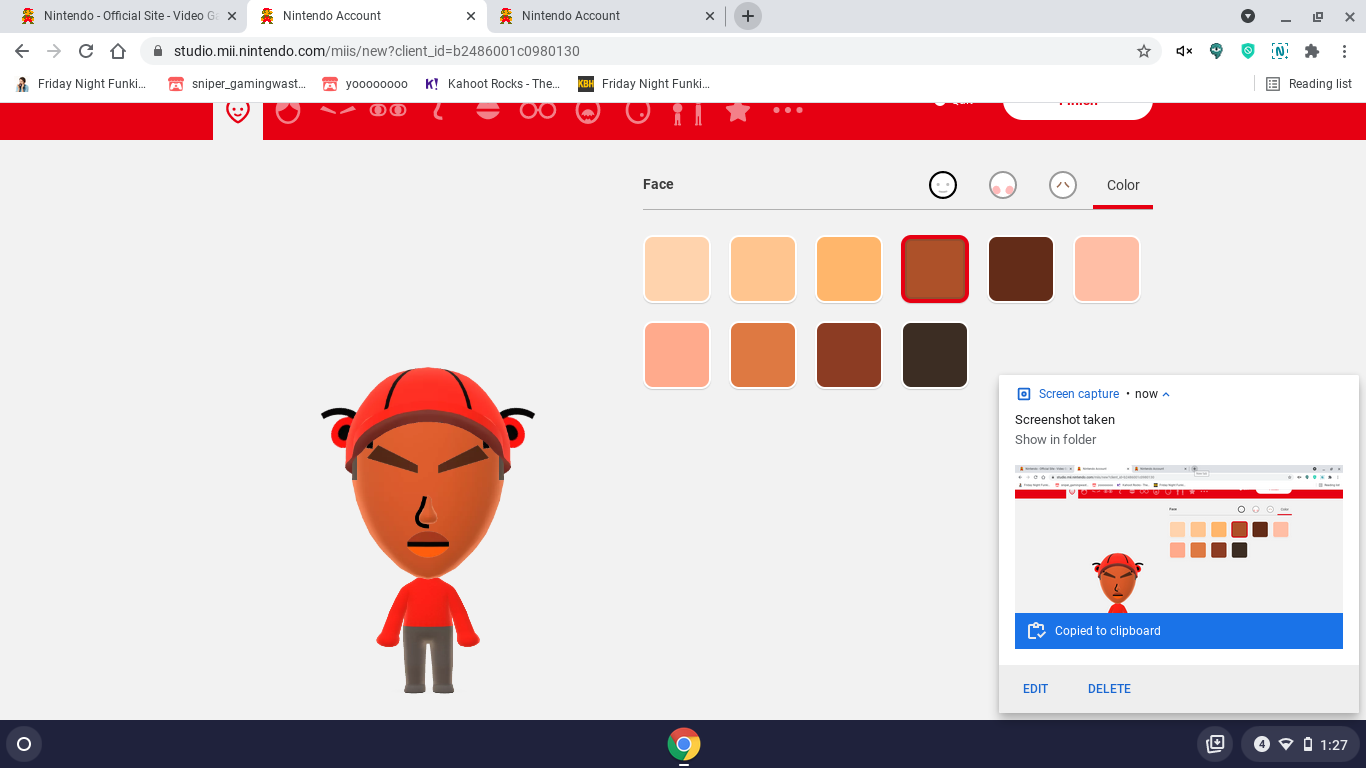
Task: Click Show in folder text
Action: point(1055,440)
